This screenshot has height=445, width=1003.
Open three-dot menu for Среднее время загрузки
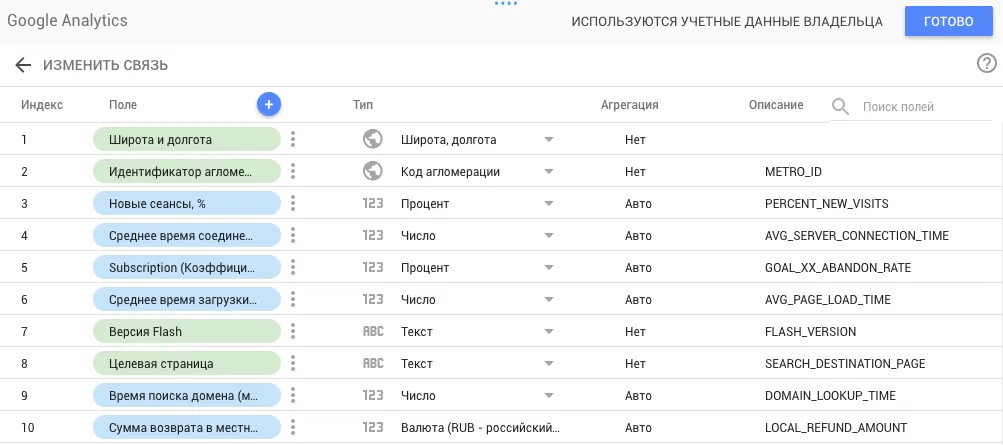(293, 299)
